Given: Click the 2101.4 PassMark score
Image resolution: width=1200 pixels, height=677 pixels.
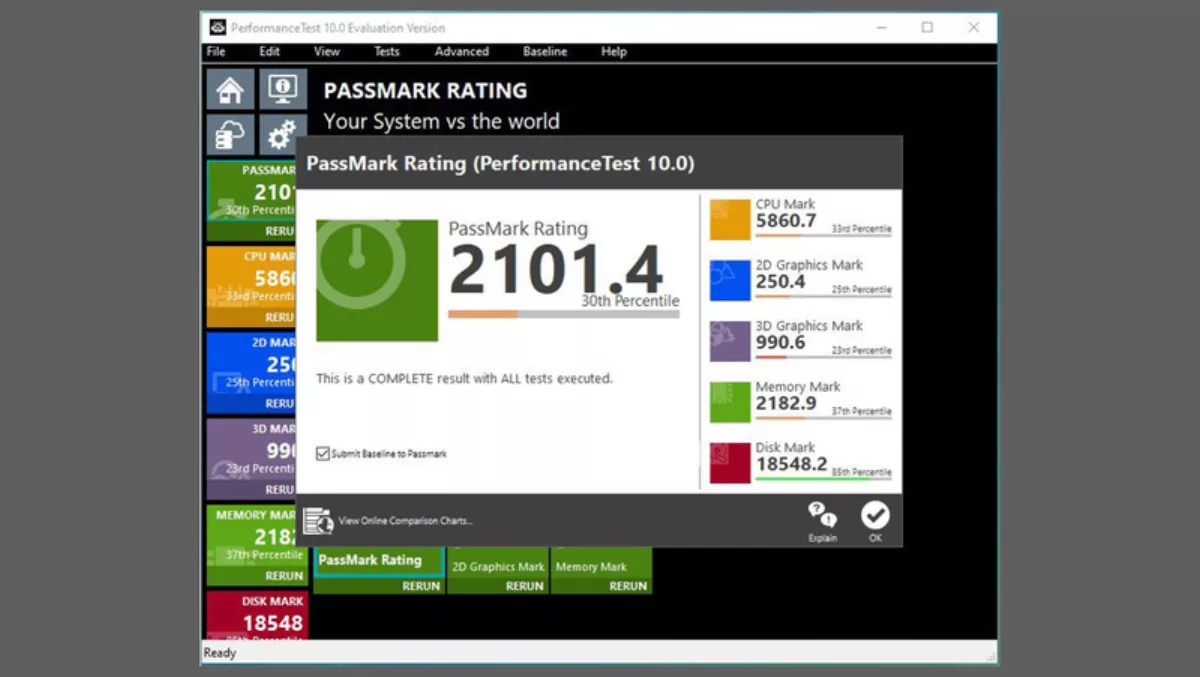Looking at the screenshot, I should tap(556, 270).
